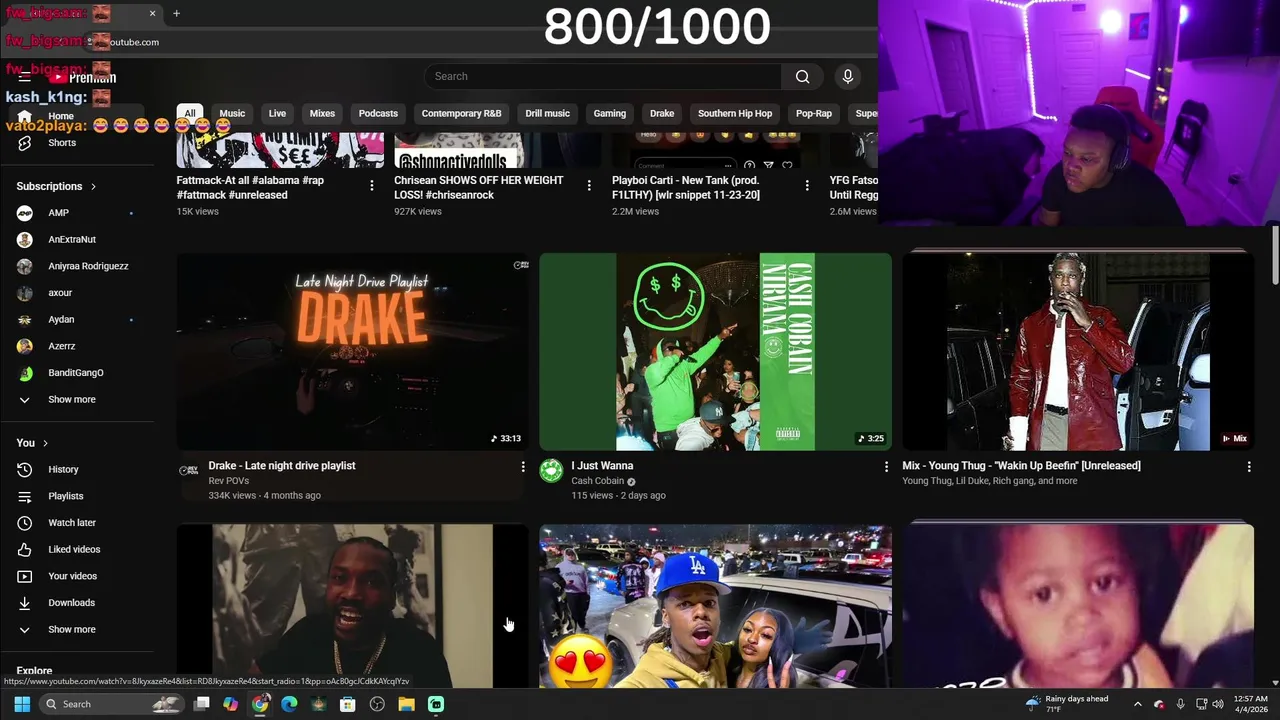Select the Contemporary R&B filter chip
Screen dimensions: 1280x720
[x=461, y=114]
